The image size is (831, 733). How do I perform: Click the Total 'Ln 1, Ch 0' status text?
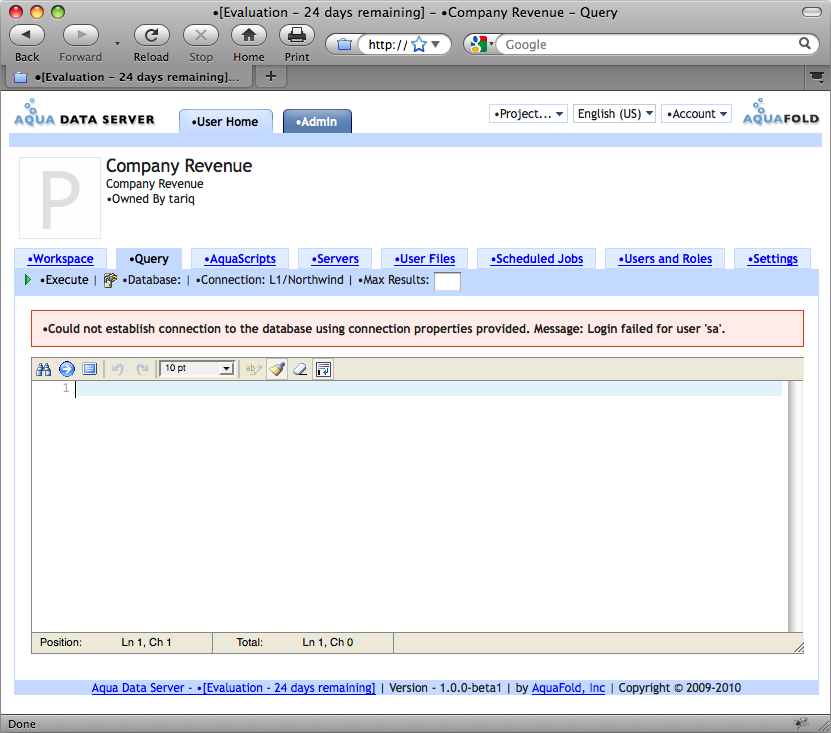328,642
